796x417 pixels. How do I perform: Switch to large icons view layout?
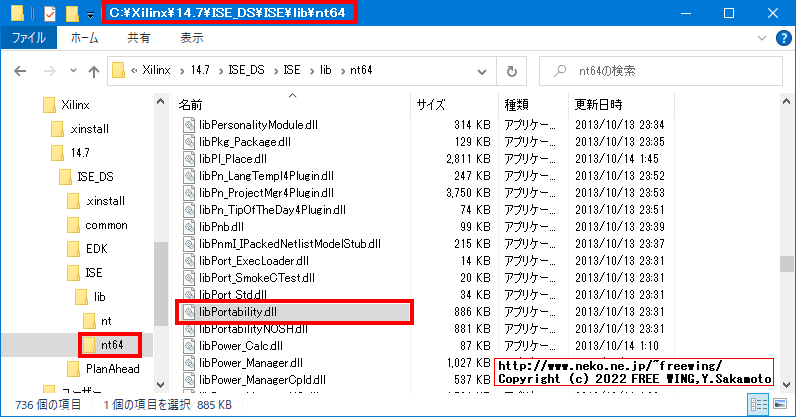point(780,404)
